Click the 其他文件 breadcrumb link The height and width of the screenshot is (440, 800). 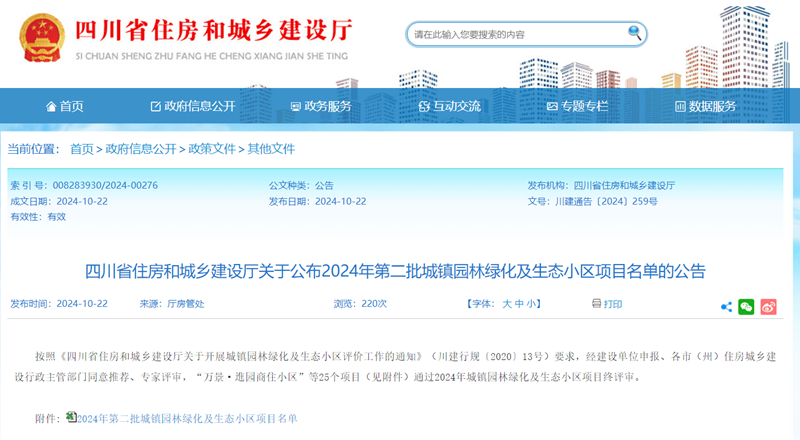[x=272, y=149]
